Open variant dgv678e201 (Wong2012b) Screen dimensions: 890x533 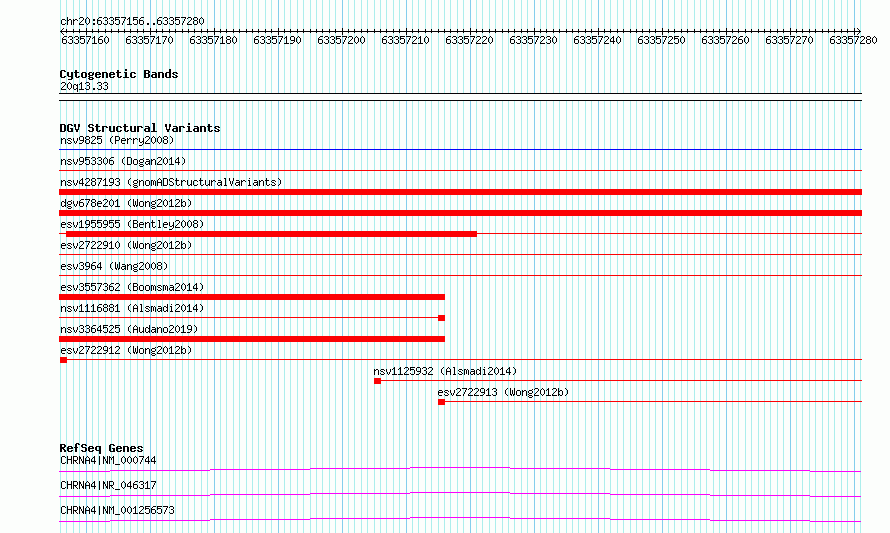point(126,203)
